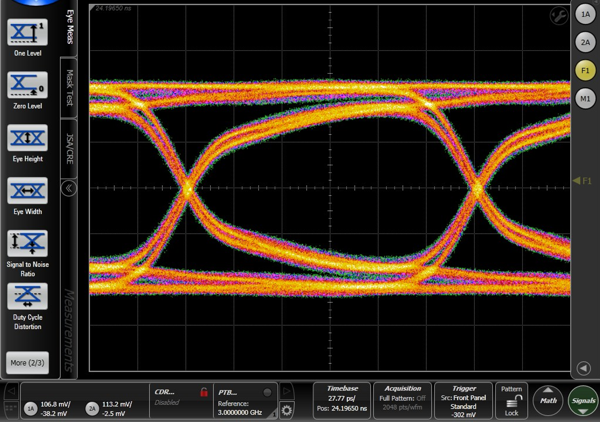
Task: Click the red CDR lock icon
Action: [x=204, y=392]
